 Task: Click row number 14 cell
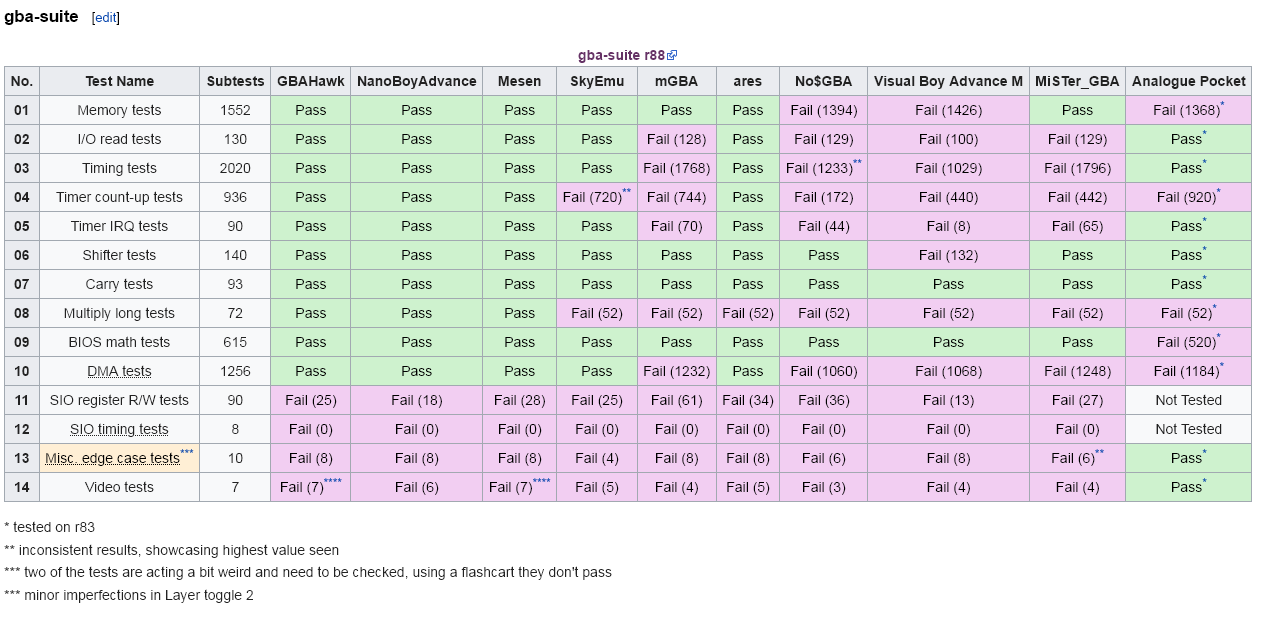pyautogui.click(x=22, y=487)
